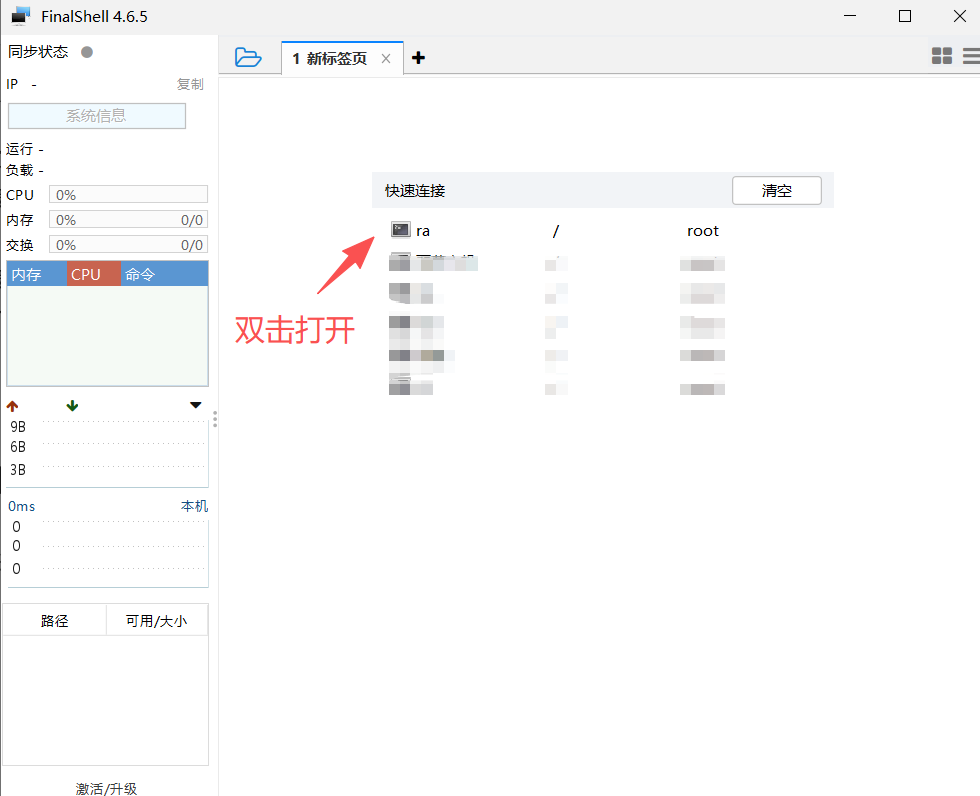Click the CPU usage progress bar
The width and height of the screenshot is (980, 796).
tap(128, 194)
